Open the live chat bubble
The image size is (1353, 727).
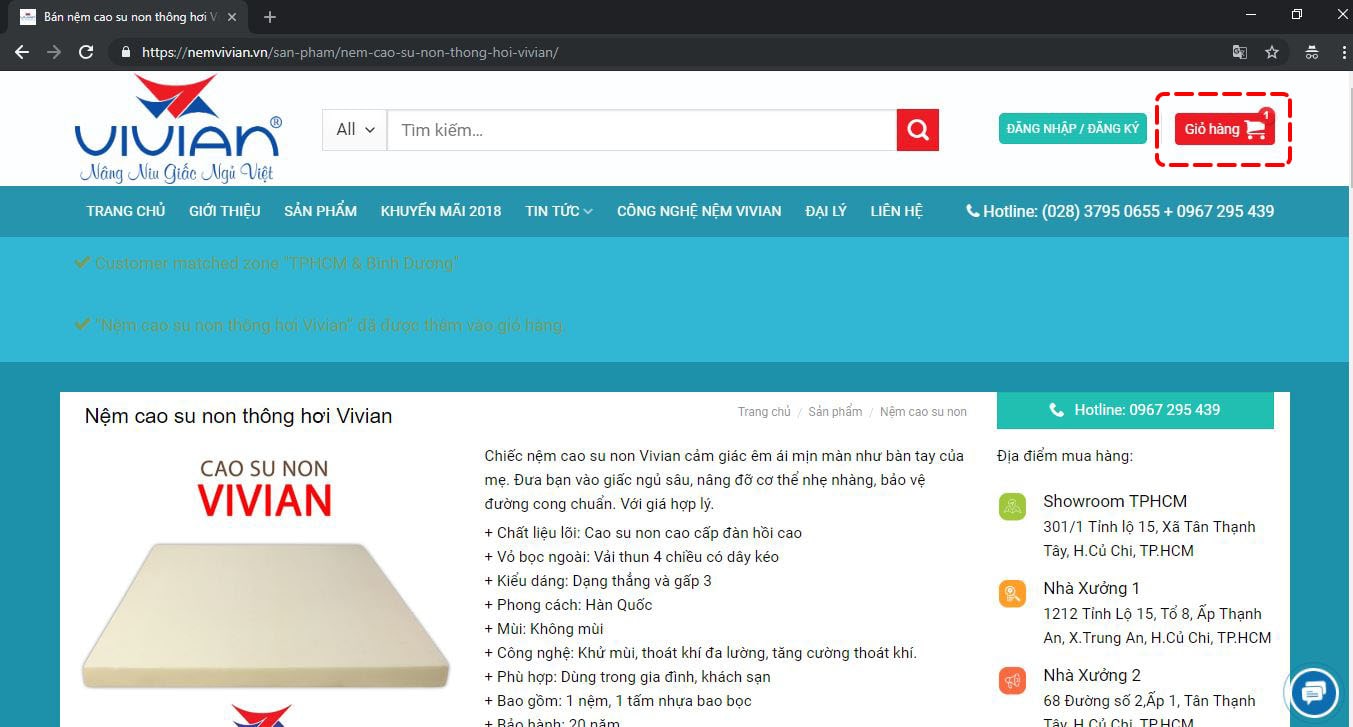pyautogui.click(x=1313, y=692)
